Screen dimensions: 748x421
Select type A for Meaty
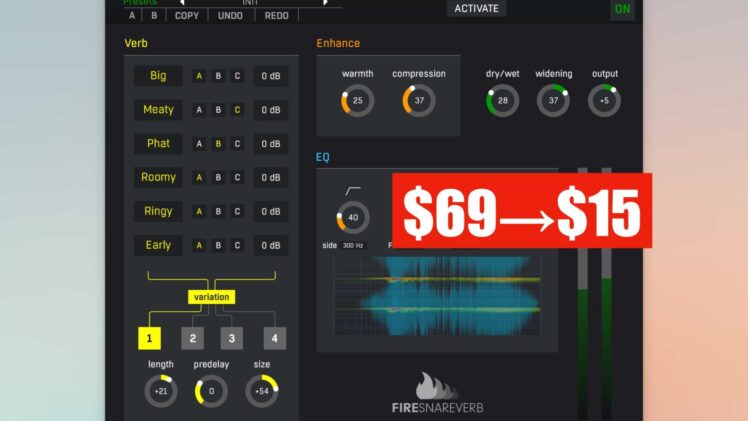(199, 110)
